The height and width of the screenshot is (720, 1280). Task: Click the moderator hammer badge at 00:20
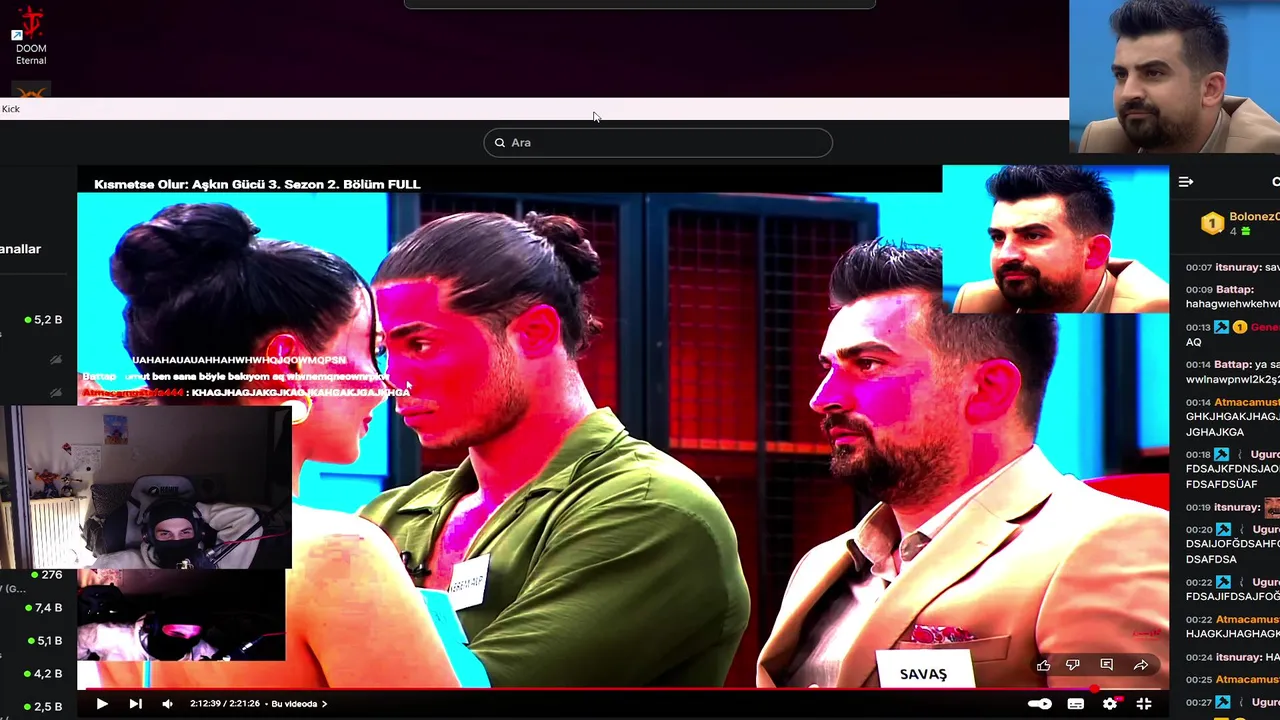pos(1222,530)
